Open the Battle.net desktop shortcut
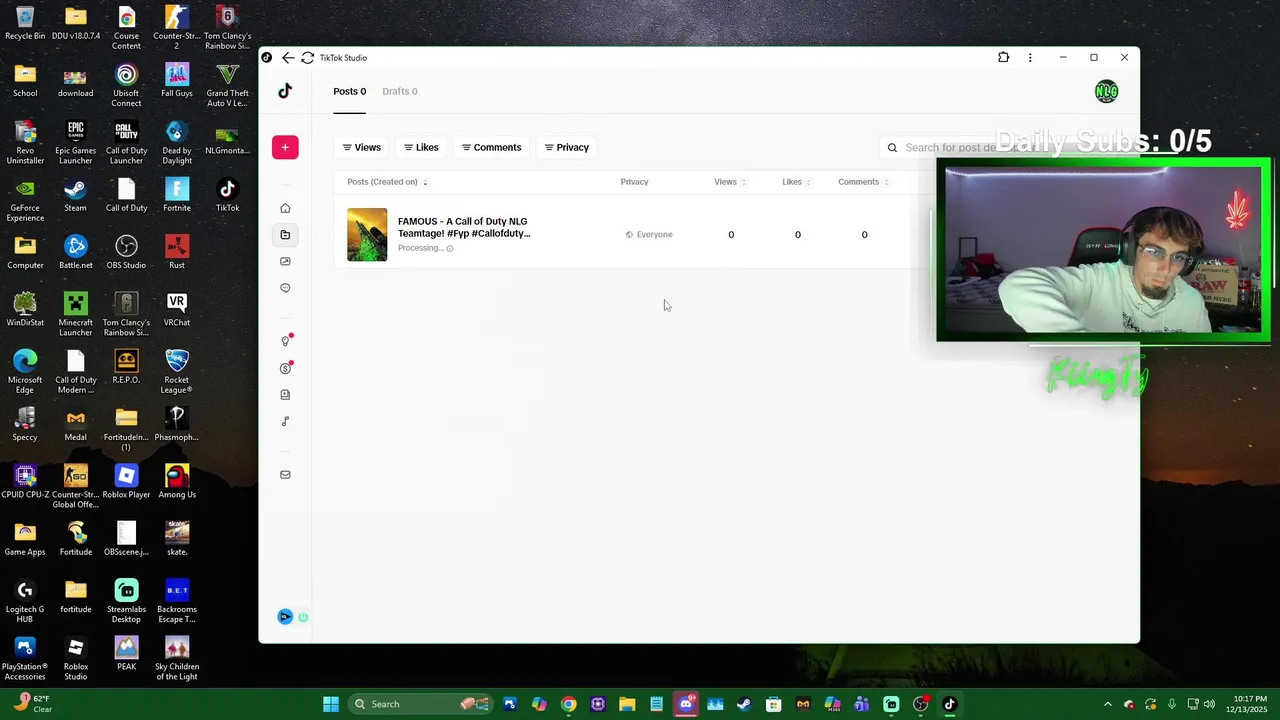Image resolution: width=1280 pixels, height=720 pixels. coord(75,252)
